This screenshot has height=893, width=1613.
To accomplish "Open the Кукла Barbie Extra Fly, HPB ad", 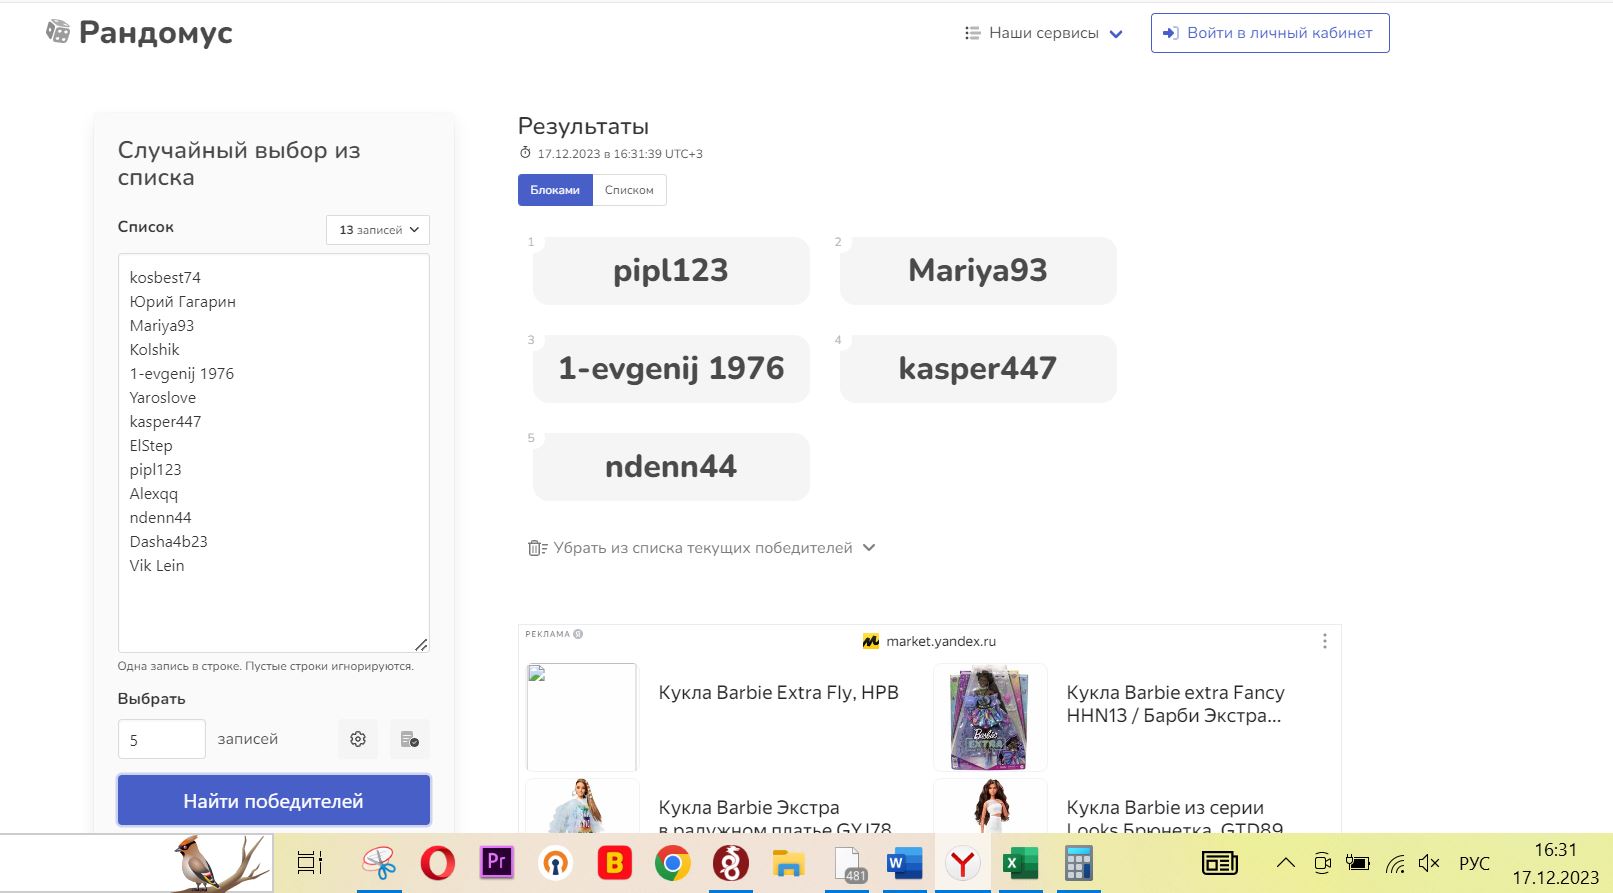I will pyautogui.click(x=778, y=692).
